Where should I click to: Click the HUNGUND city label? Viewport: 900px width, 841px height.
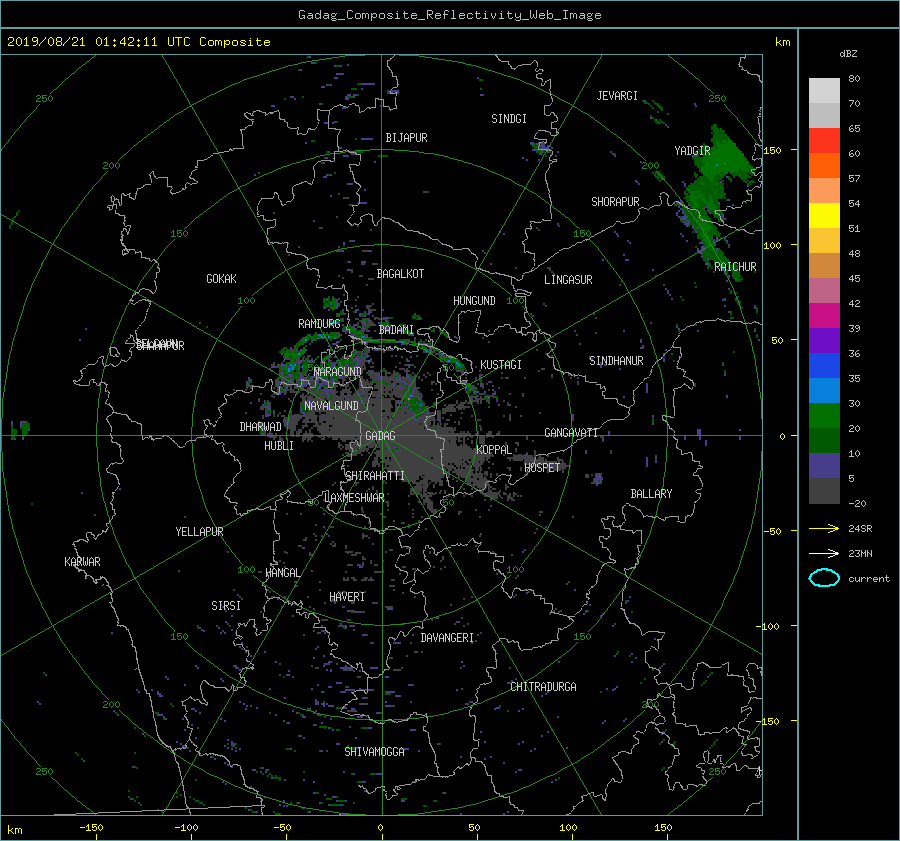point(474,301)
